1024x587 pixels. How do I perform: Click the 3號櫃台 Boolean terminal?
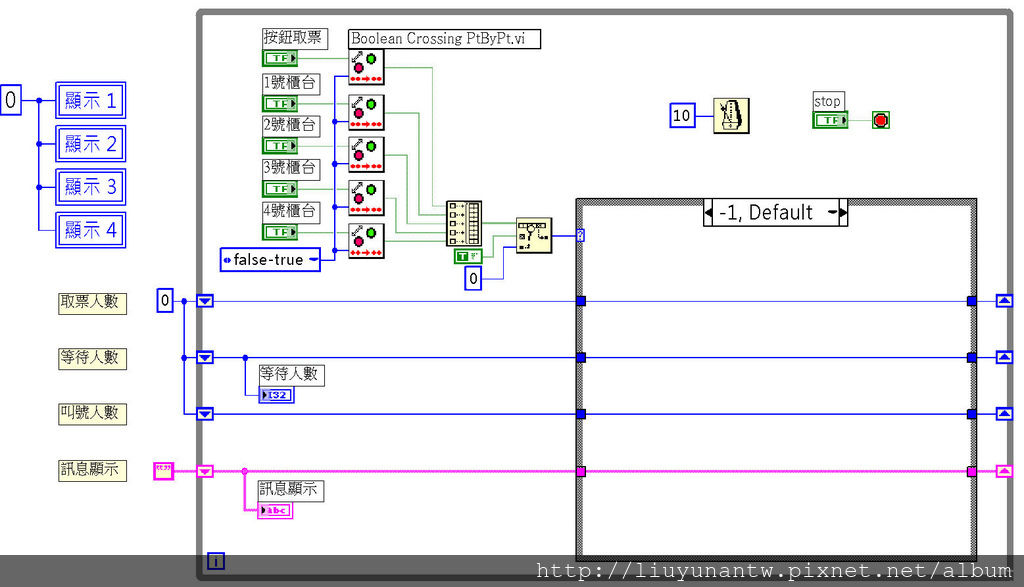tap(280, 189)
